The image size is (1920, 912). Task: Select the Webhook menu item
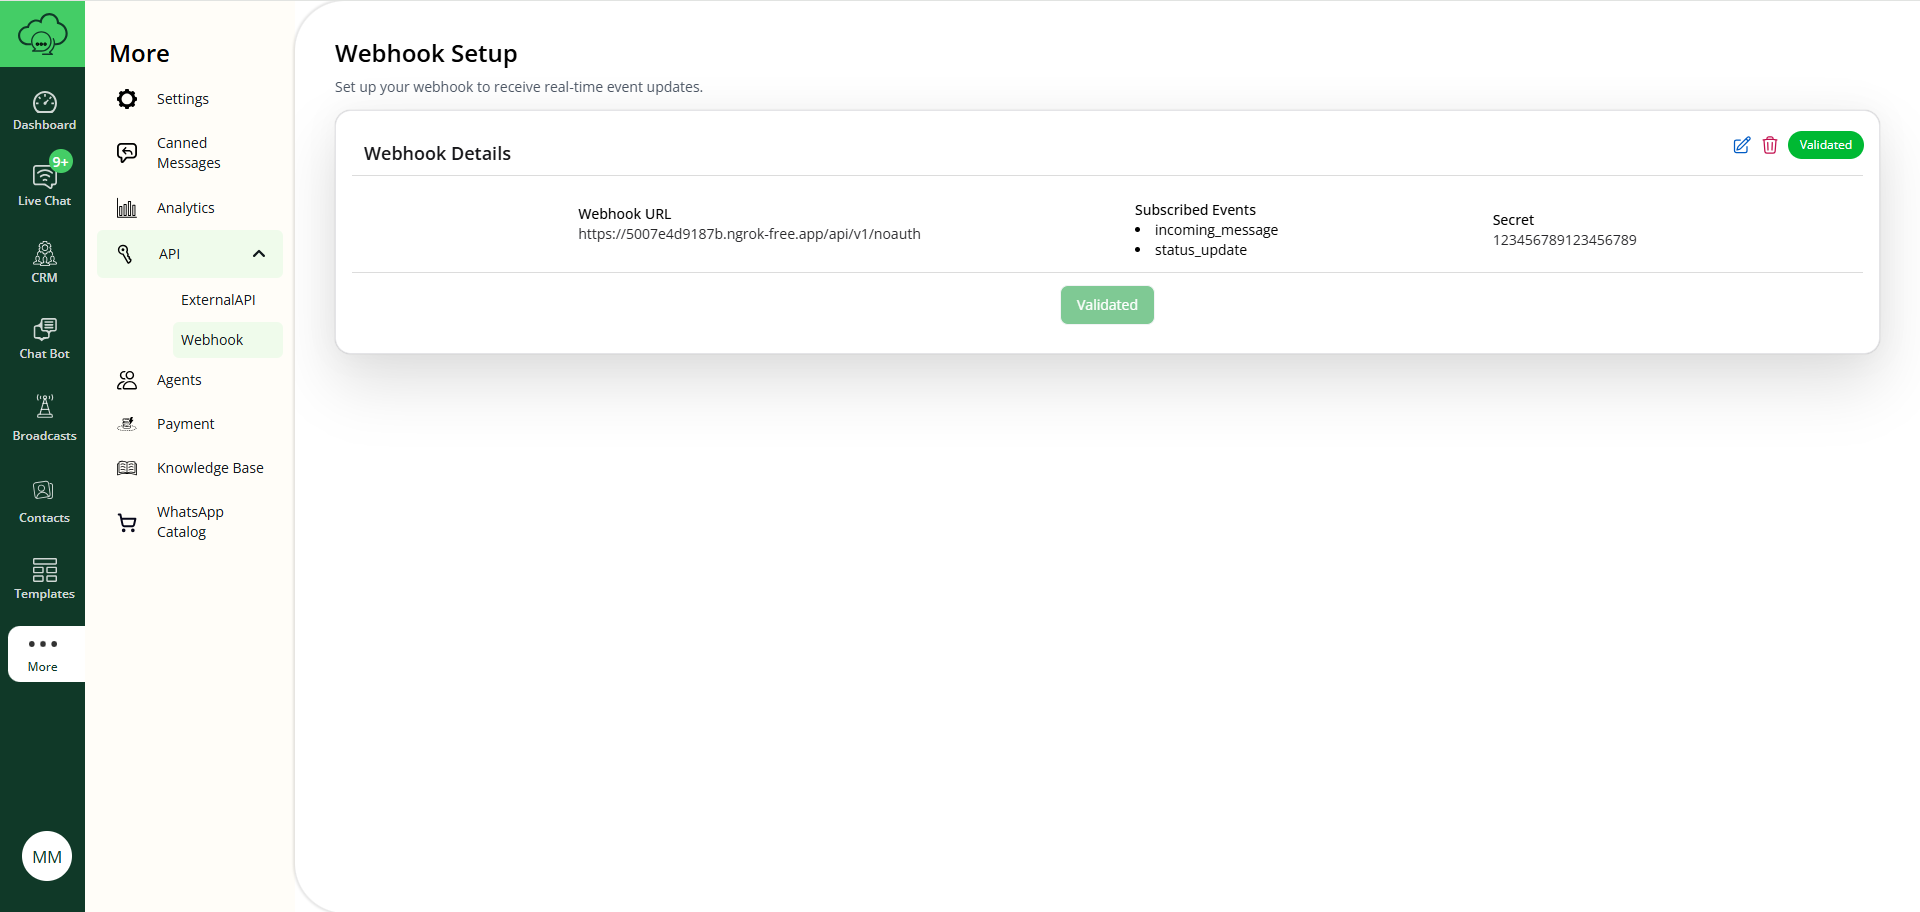[211, 339]
